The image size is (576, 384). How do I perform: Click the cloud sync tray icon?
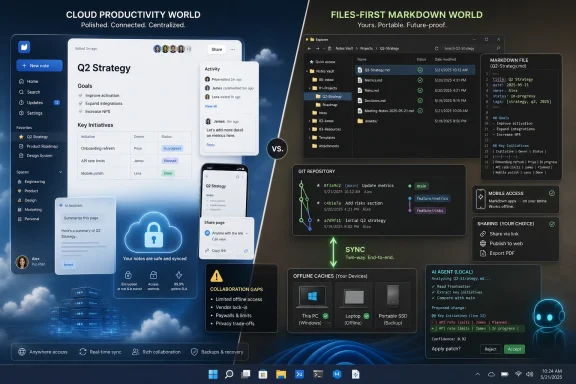click(491, 374)
